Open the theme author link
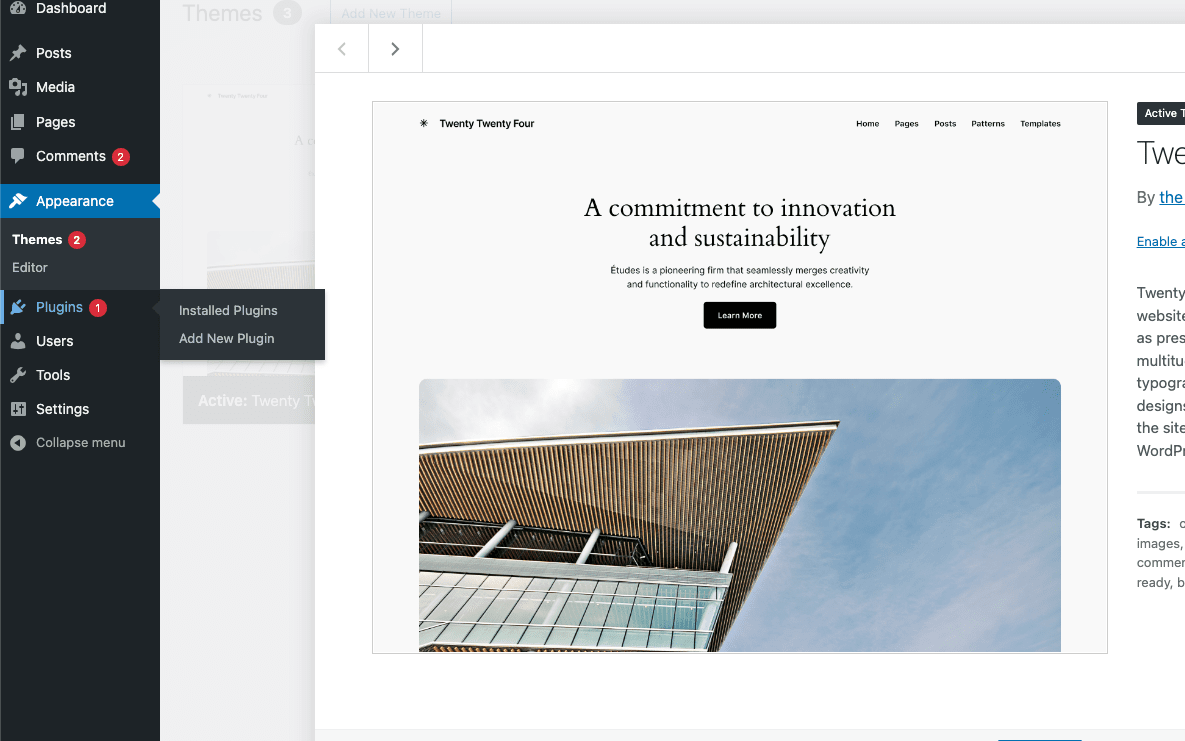The width and height of the screenshot is (1185, 741). tap(1172, 197)
